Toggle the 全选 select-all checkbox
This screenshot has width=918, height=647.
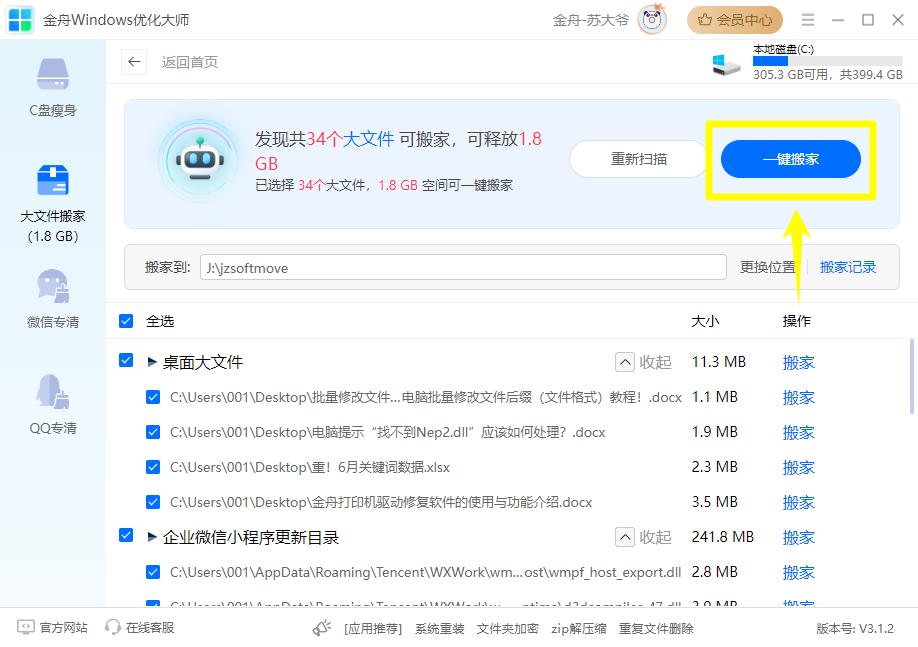126,321
